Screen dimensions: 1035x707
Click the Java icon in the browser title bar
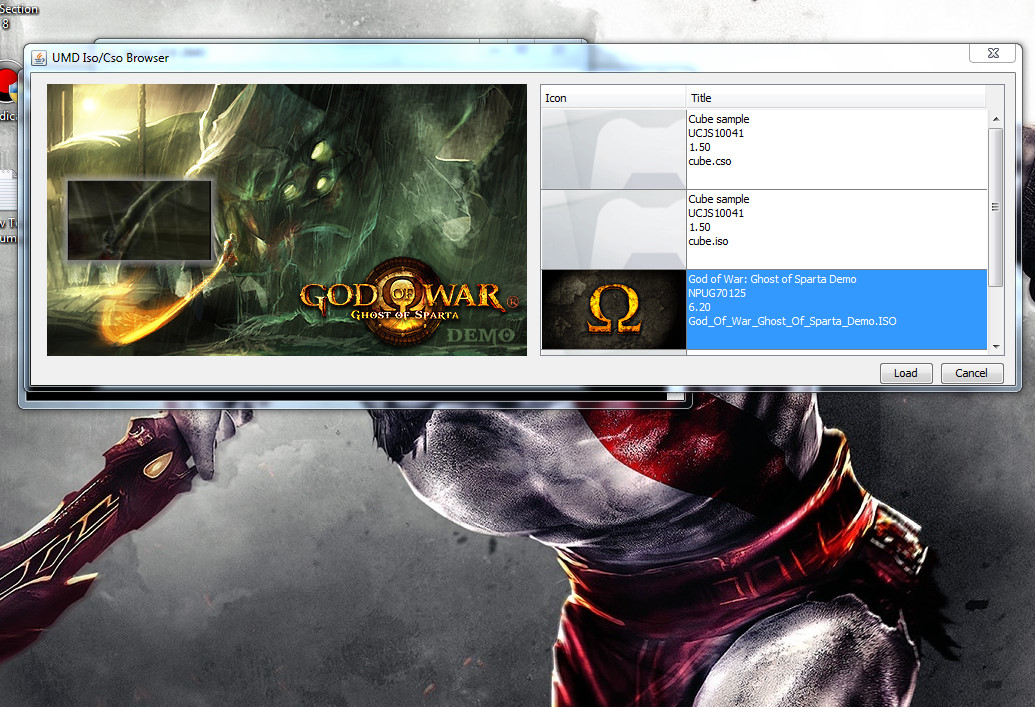39,58
